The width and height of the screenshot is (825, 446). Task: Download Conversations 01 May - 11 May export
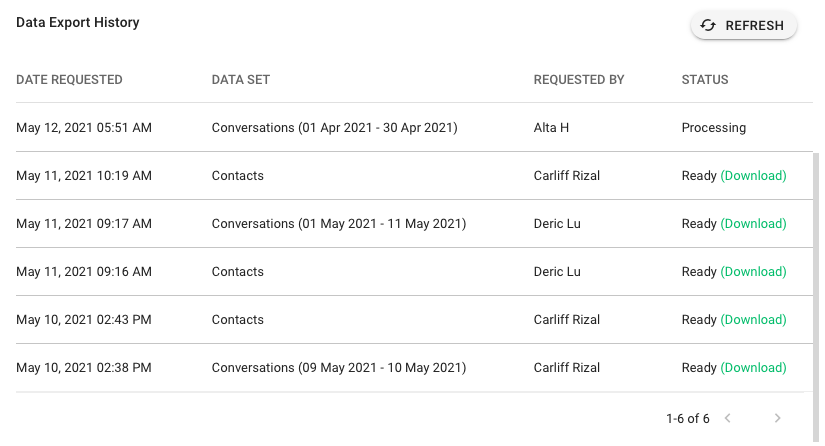coord(753,224)
